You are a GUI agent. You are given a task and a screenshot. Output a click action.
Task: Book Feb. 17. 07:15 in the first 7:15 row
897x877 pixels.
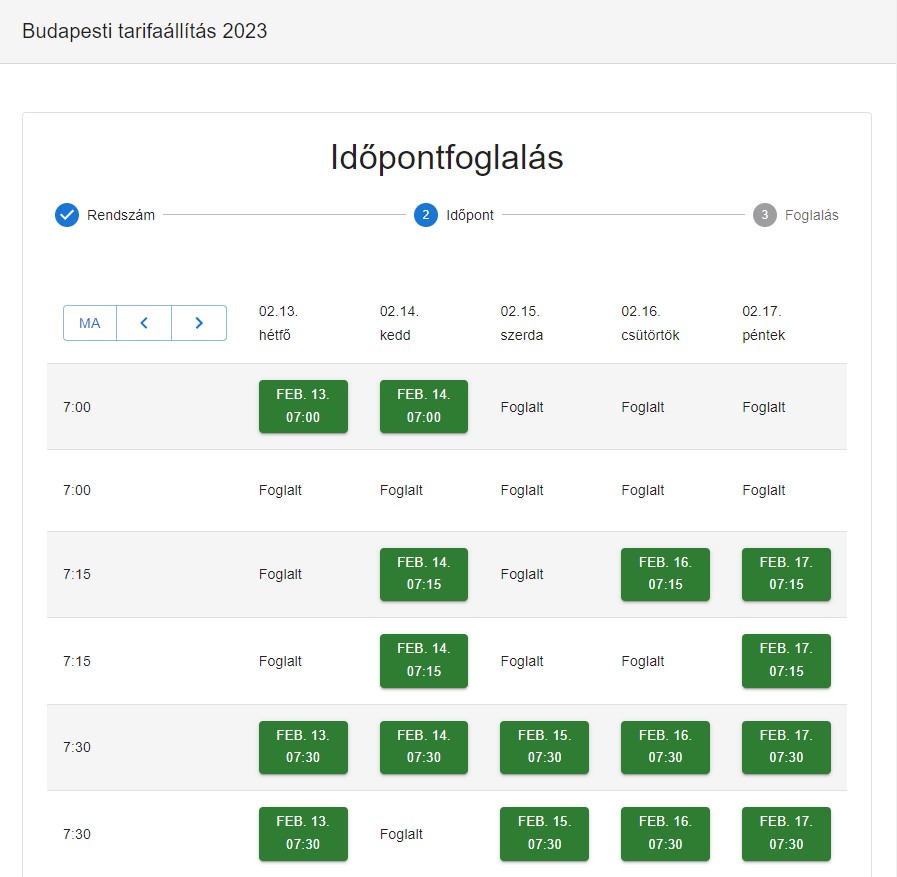click(x=786, y=574)
